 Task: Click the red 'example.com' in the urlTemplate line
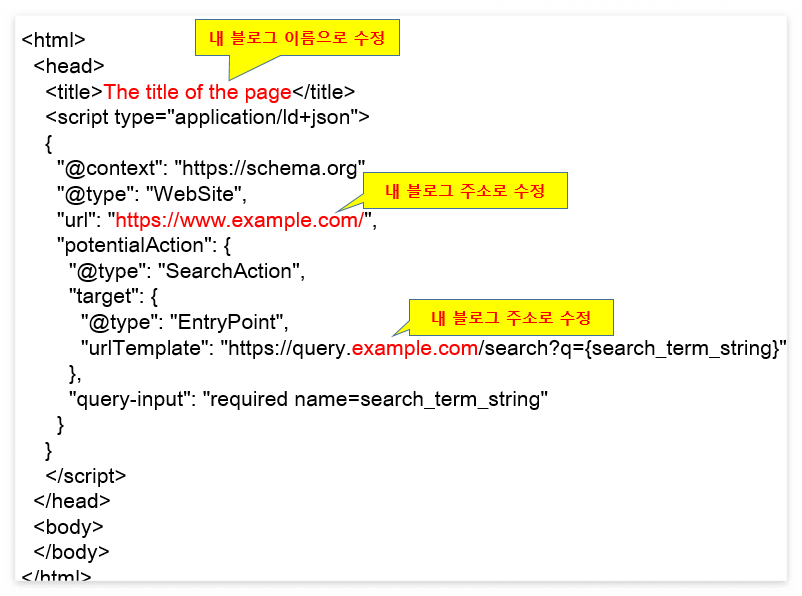[x=415, y=348]
